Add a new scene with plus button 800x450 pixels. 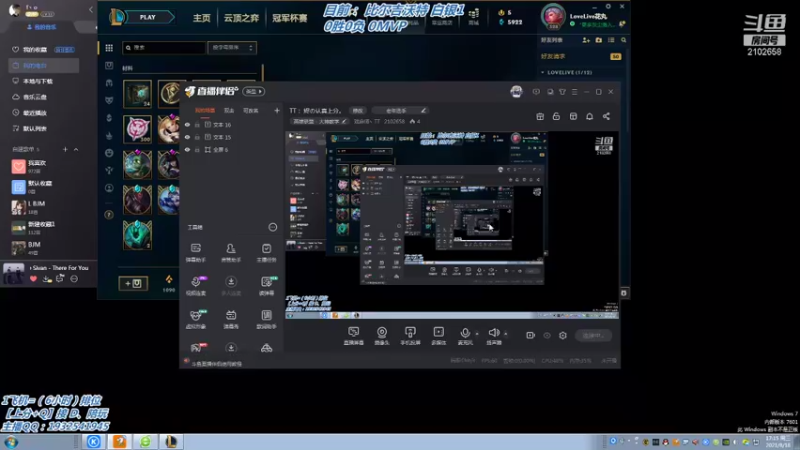pyautogui.click(x=277, y=111)
